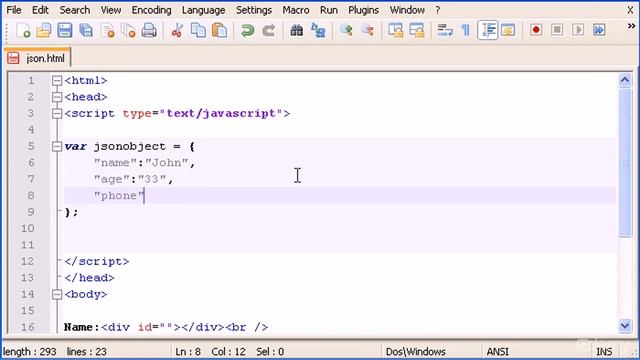Click the INS mode in the status bar
The width and height of the screenshot is (640, 360).
(x=604, y=351)
